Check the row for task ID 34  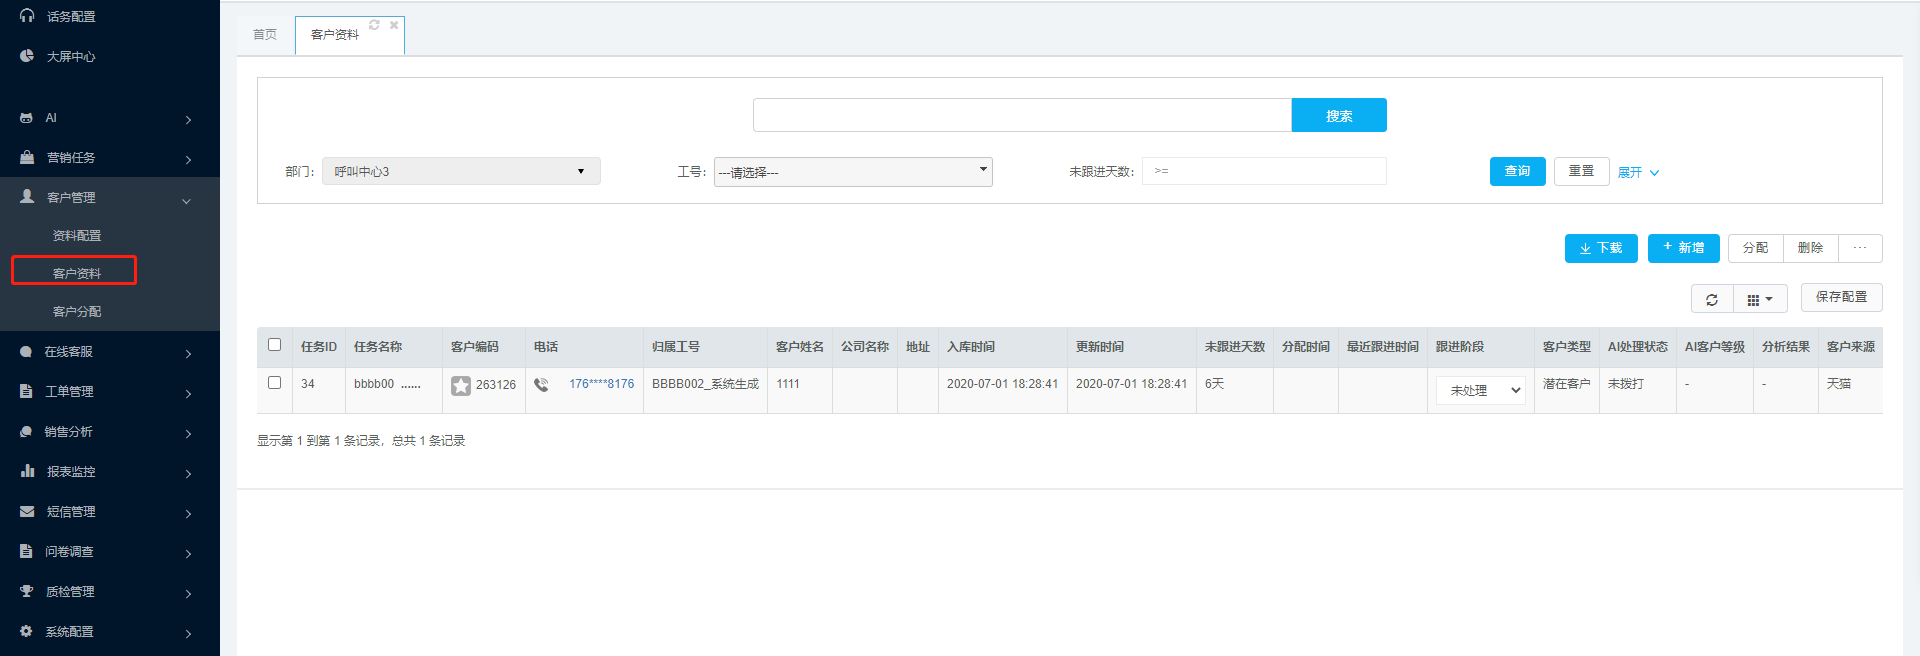(x=275, y=383)
